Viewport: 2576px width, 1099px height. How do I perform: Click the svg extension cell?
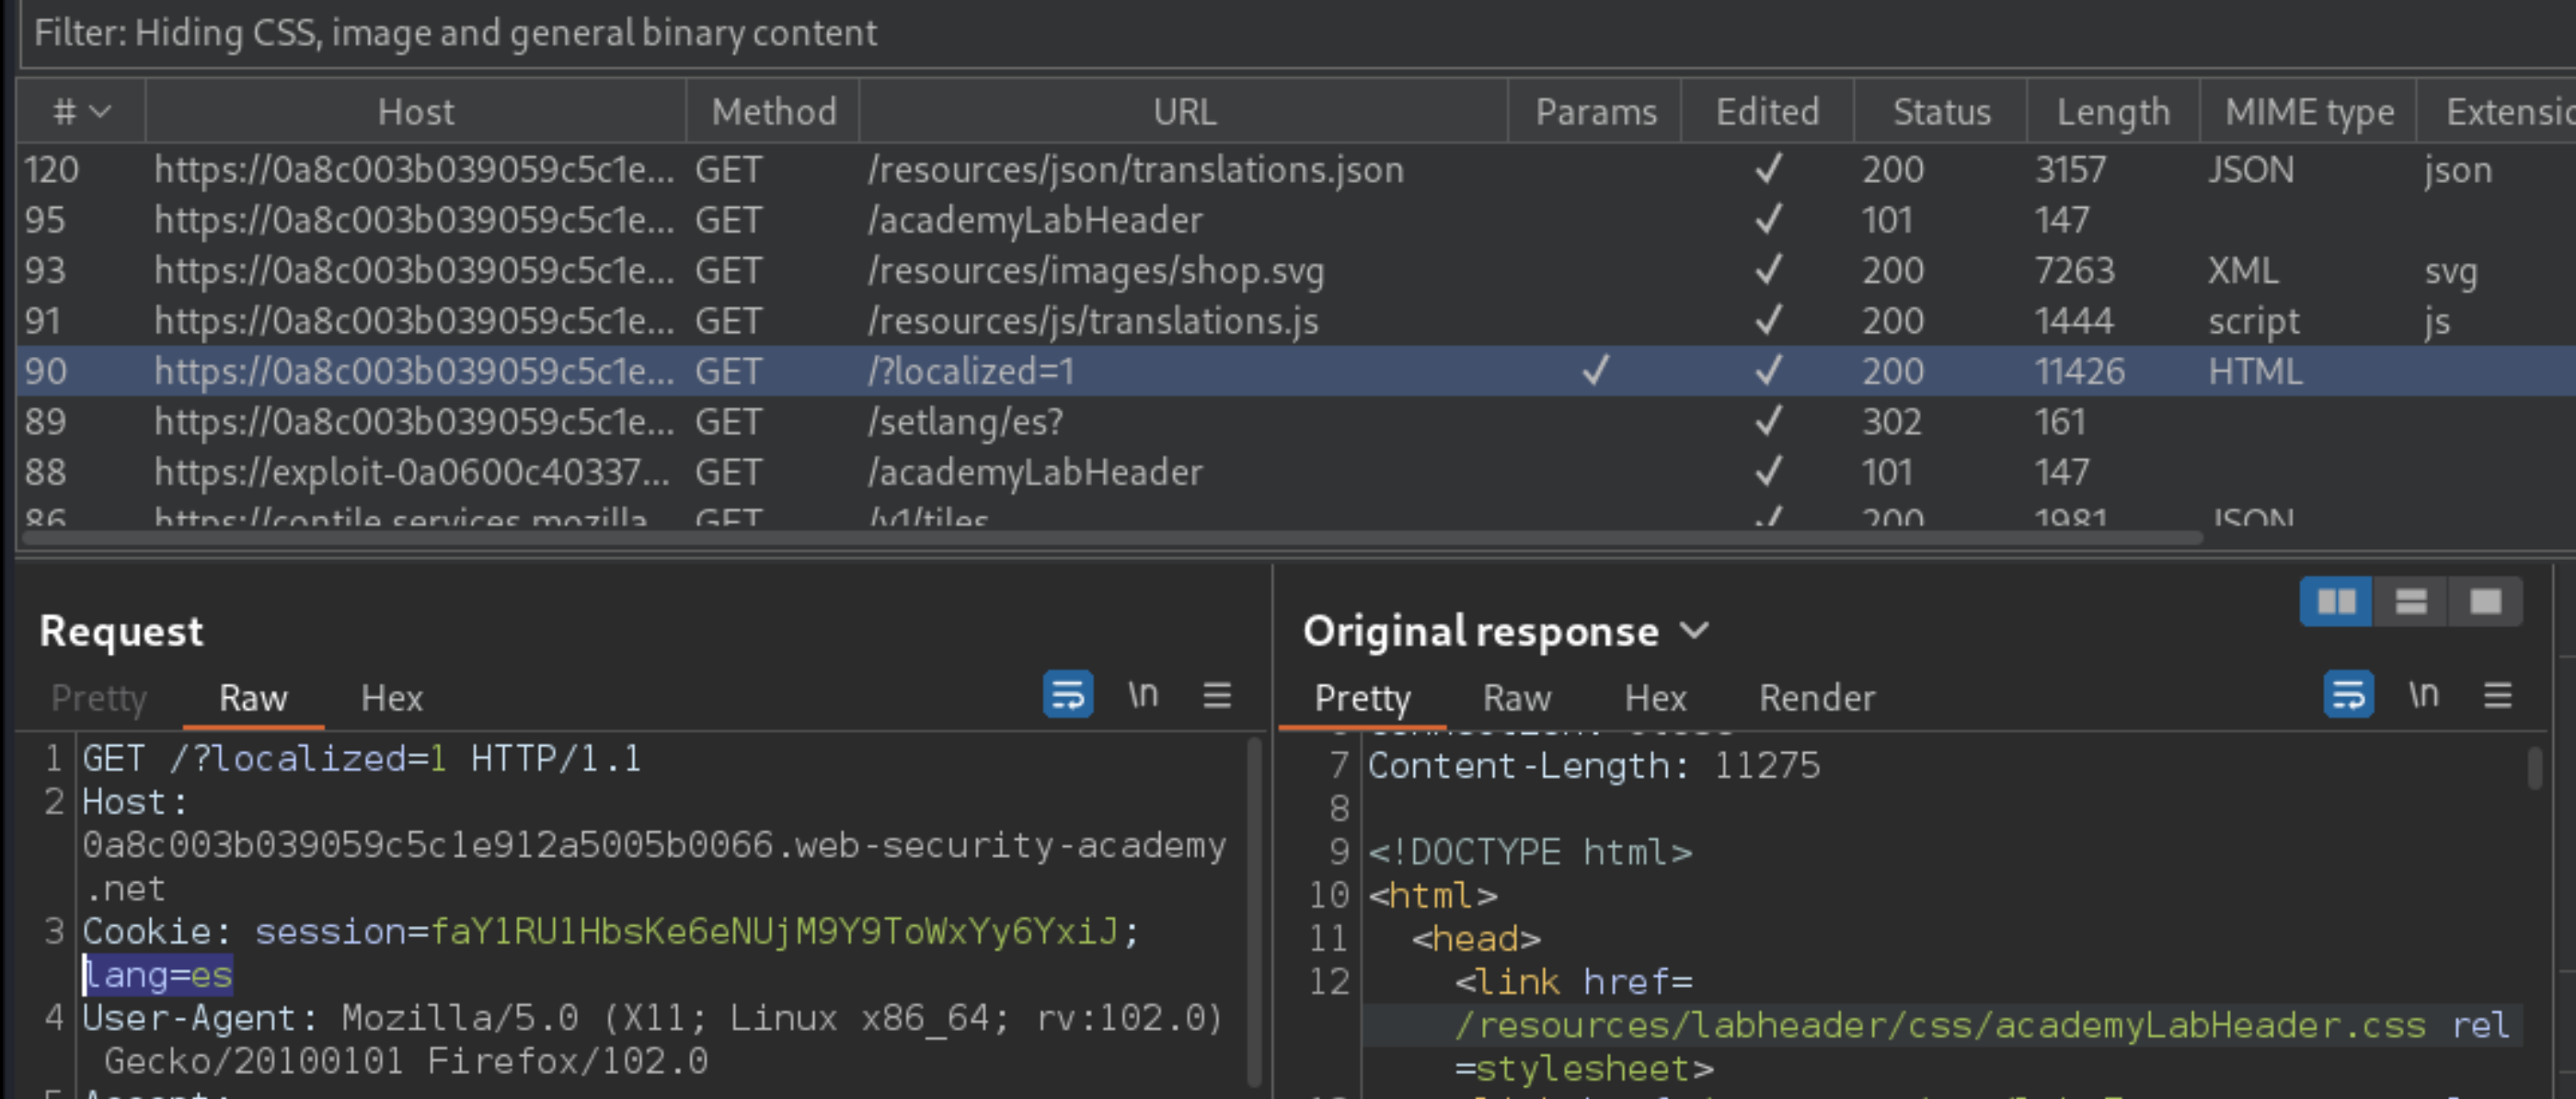coord(2450,273)
